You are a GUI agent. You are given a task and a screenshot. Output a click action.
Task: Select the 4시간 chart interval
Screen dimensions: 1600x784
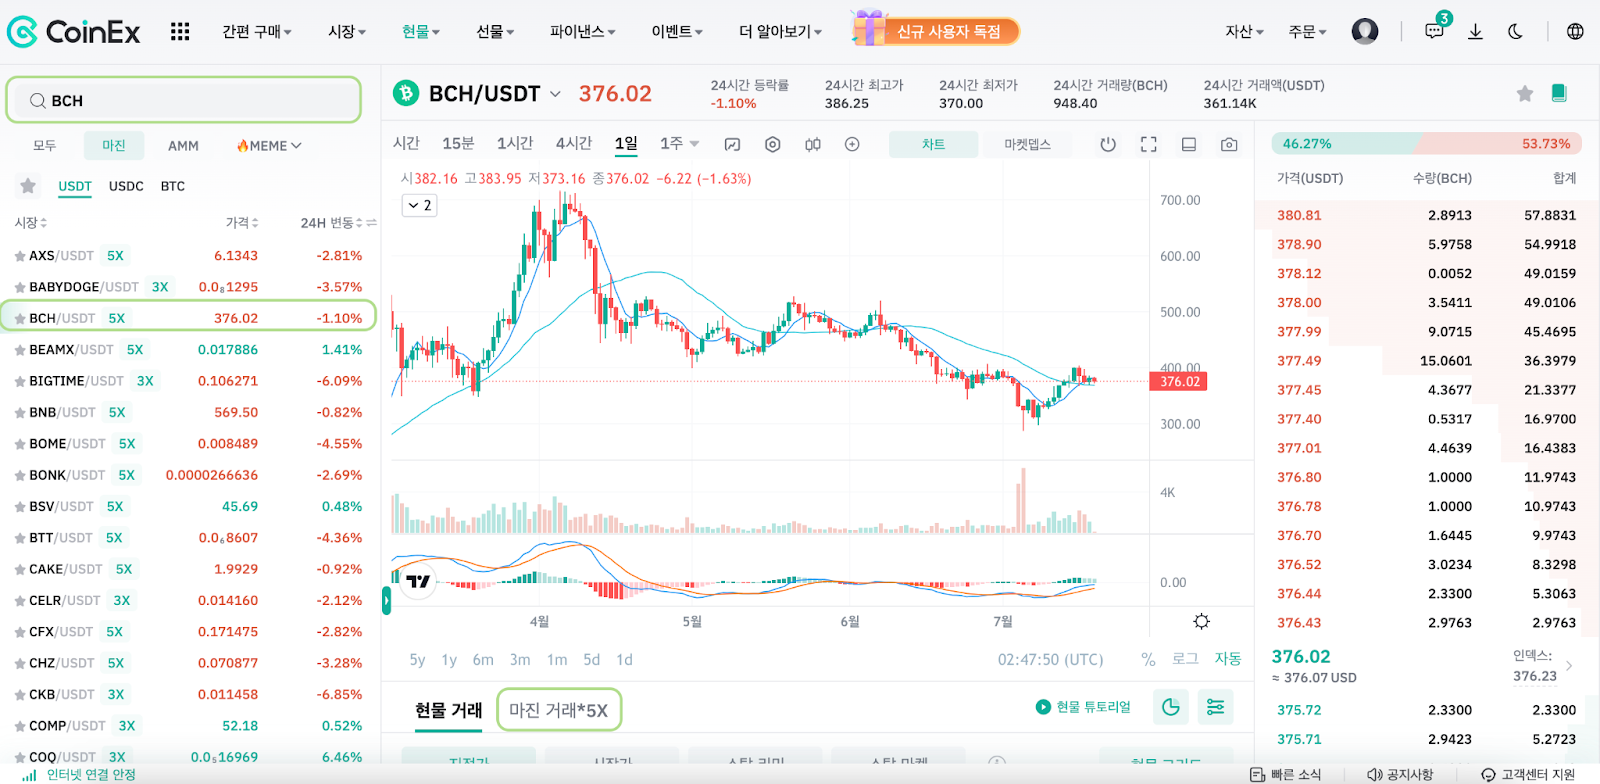[x=574, y=144]
